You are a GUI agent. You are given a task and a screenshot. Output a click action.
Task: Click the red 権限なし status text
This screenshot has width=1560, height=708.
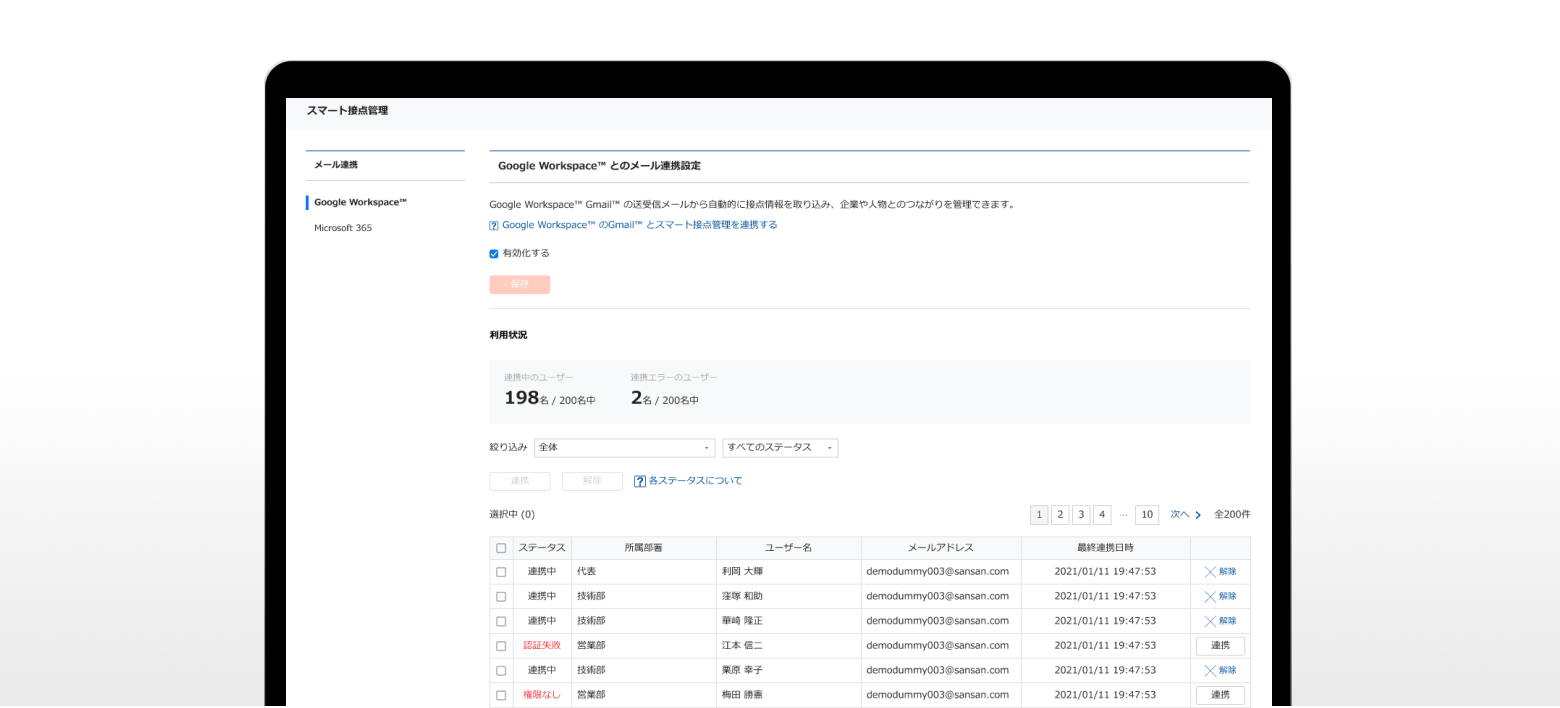[542, 695]
